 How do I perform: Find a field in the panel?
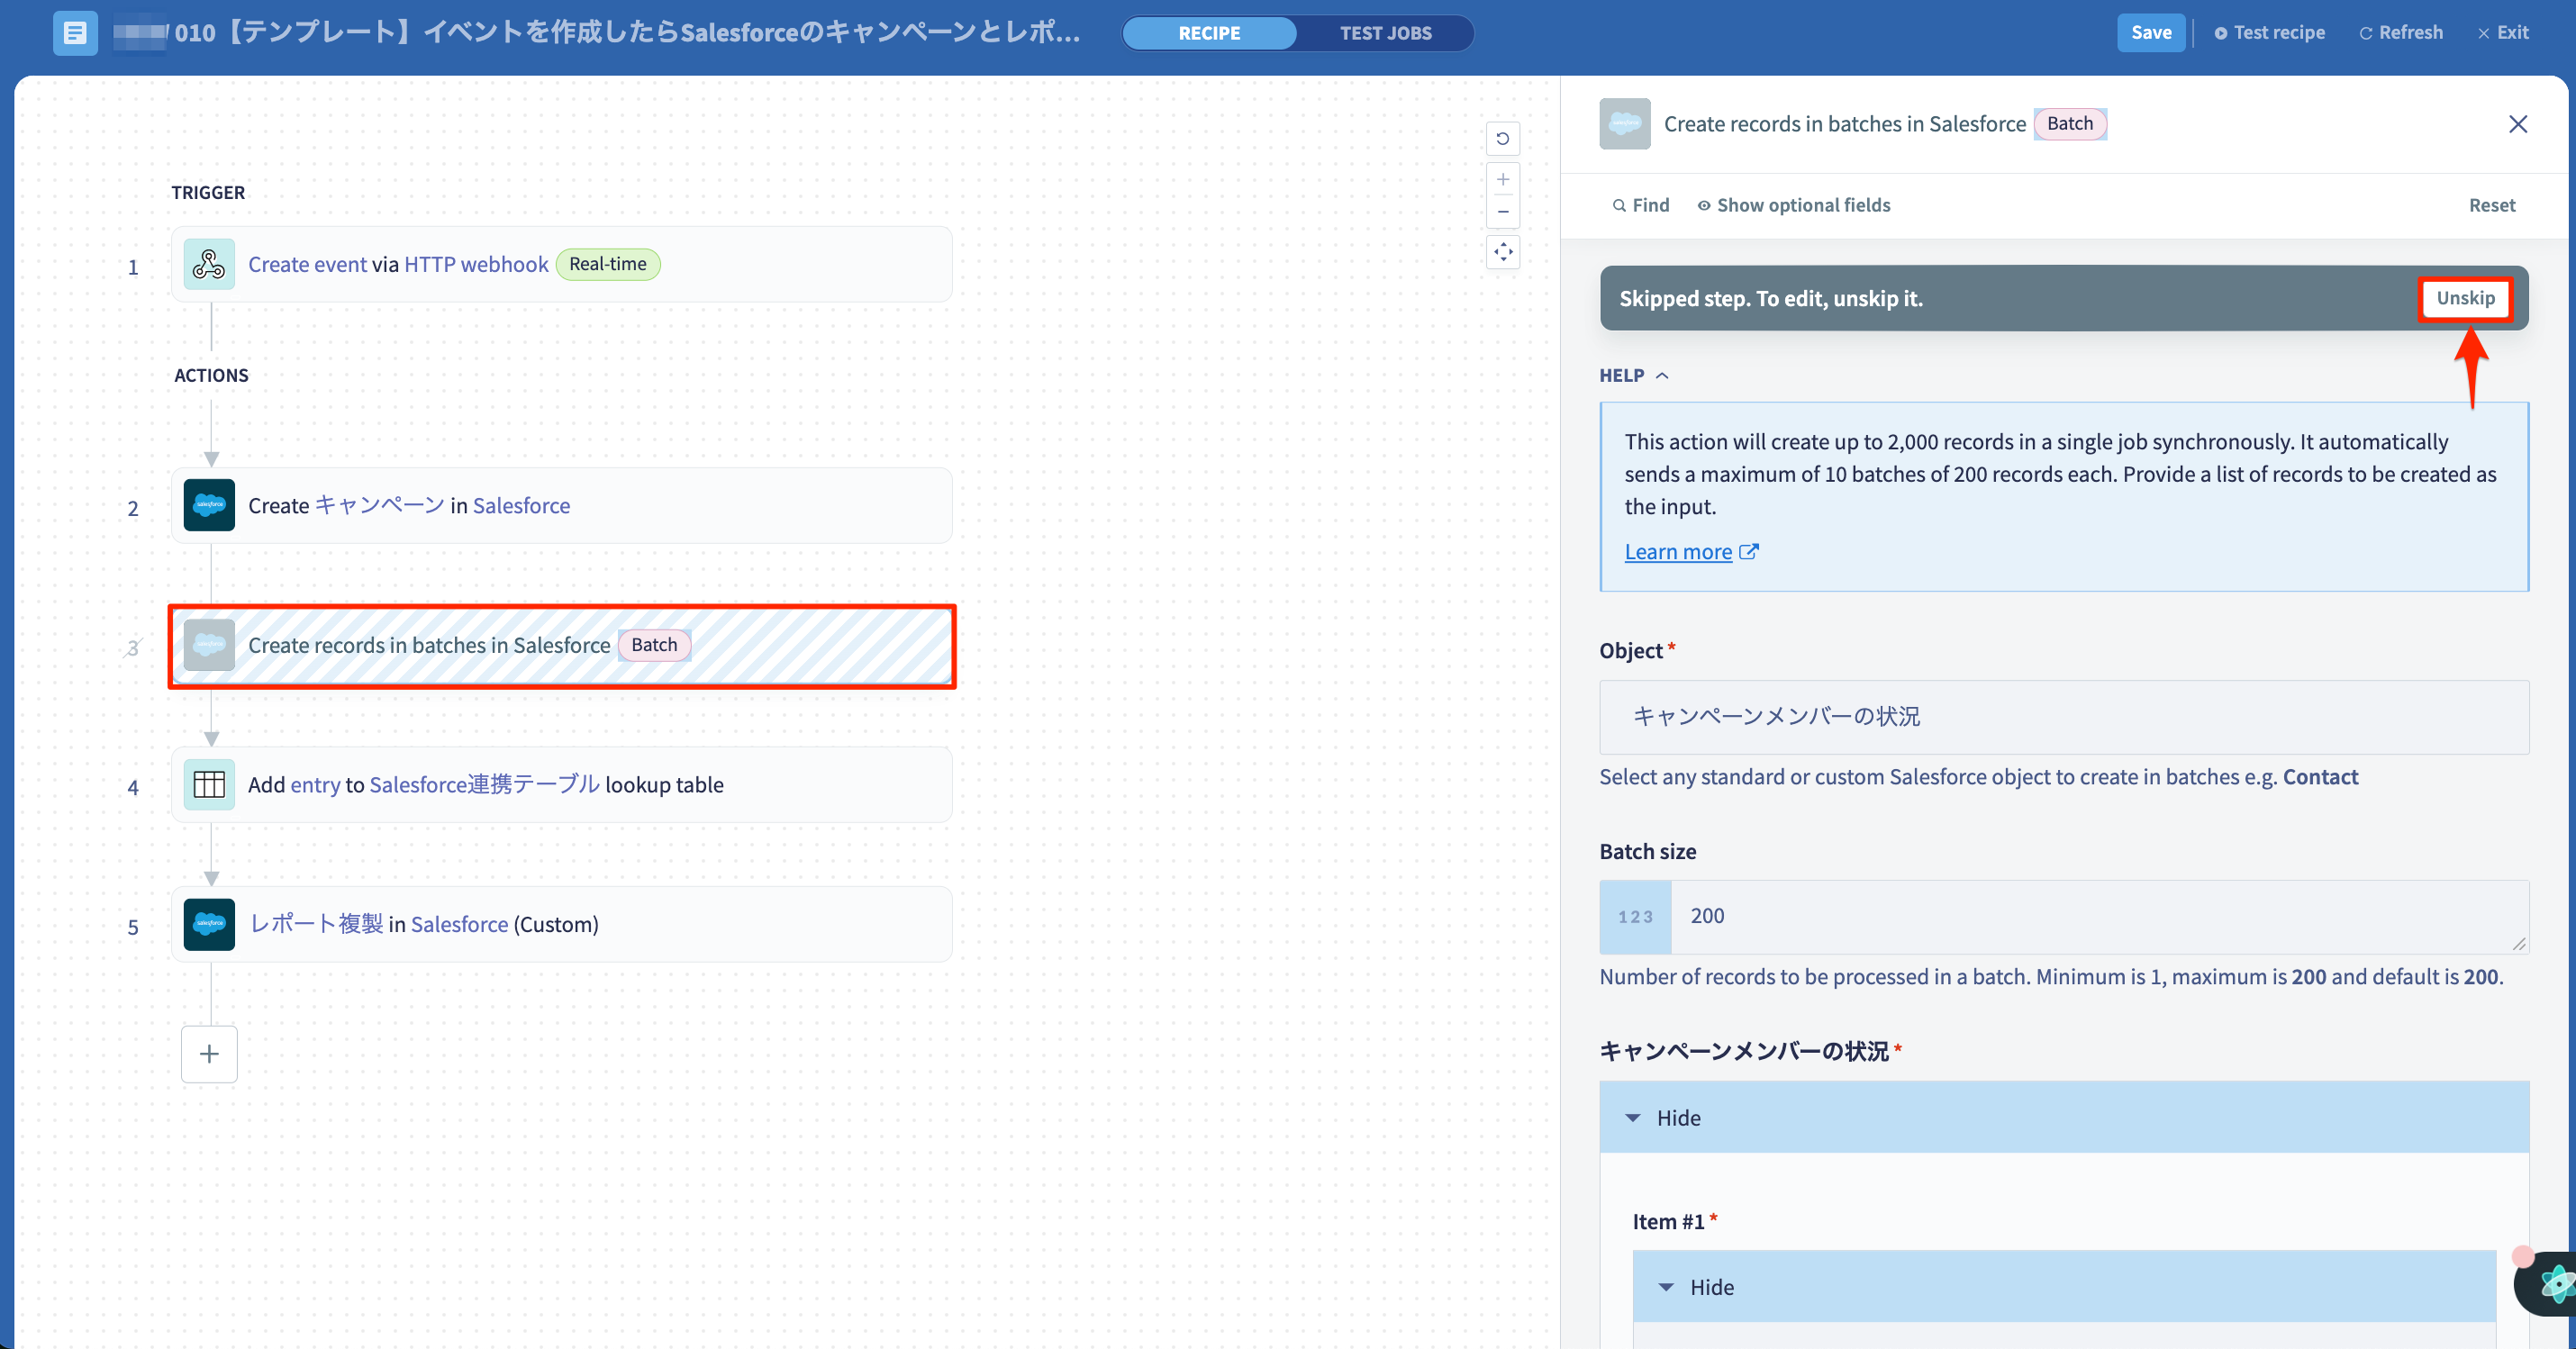[1640, 205]
